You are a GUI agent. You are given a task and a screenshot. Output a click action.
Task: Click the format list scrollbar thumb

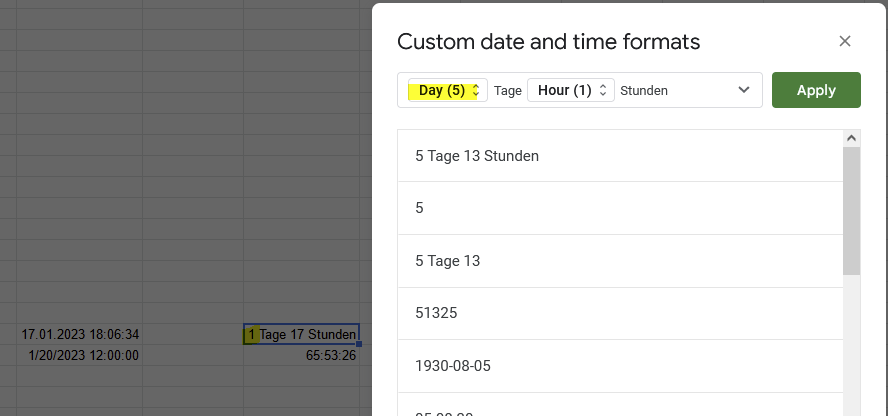coord(852,210)
